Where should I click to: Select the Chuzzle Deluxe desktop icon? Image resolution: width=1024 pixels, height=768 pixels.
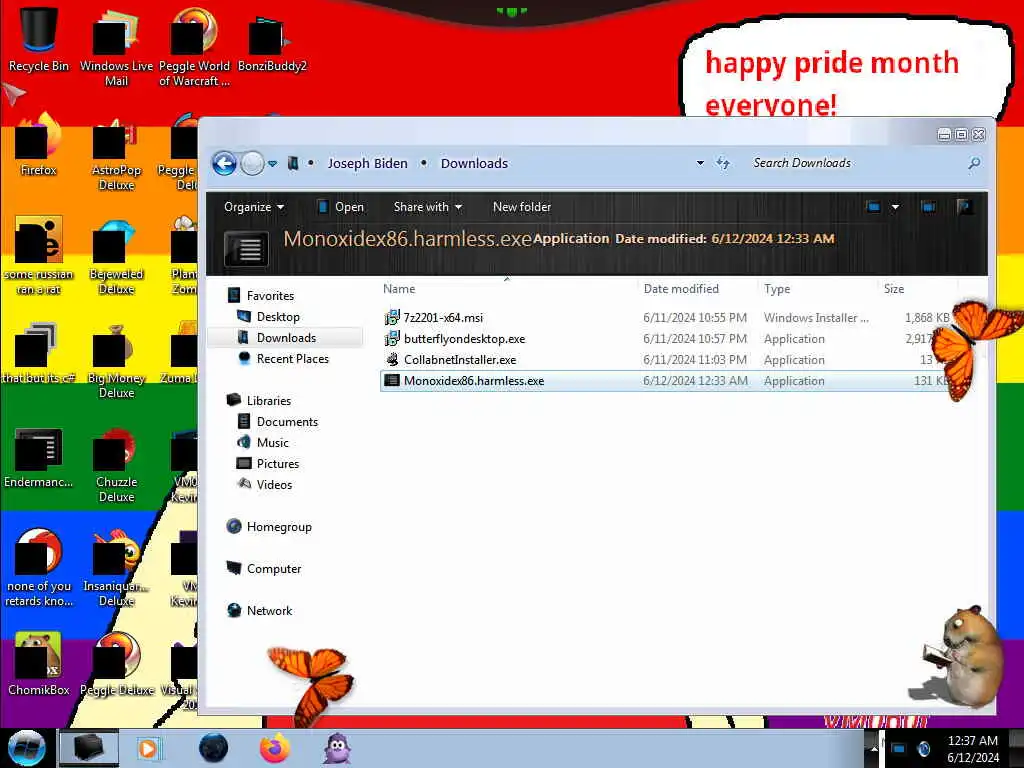pyautogui.click(x=116, y=465)
